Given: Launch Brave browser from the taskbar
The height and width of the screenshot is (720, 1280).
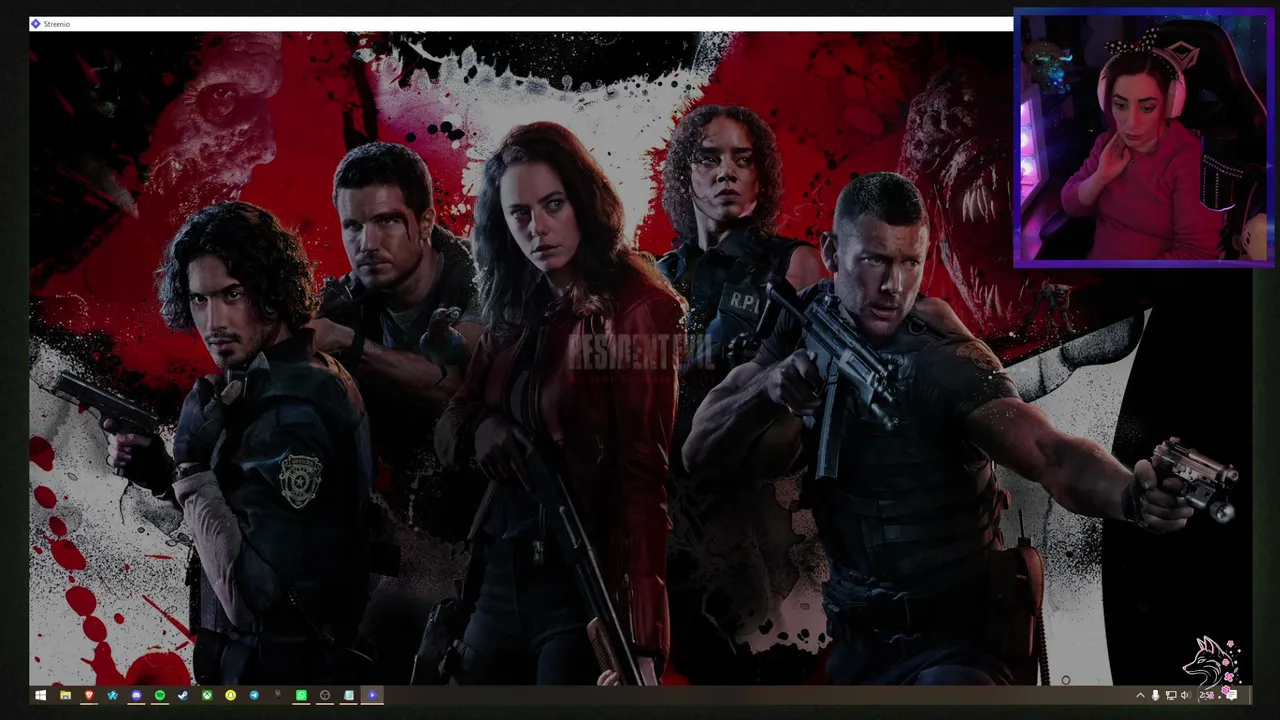Looking at the screenshot, I should click(x=89, y=695).
